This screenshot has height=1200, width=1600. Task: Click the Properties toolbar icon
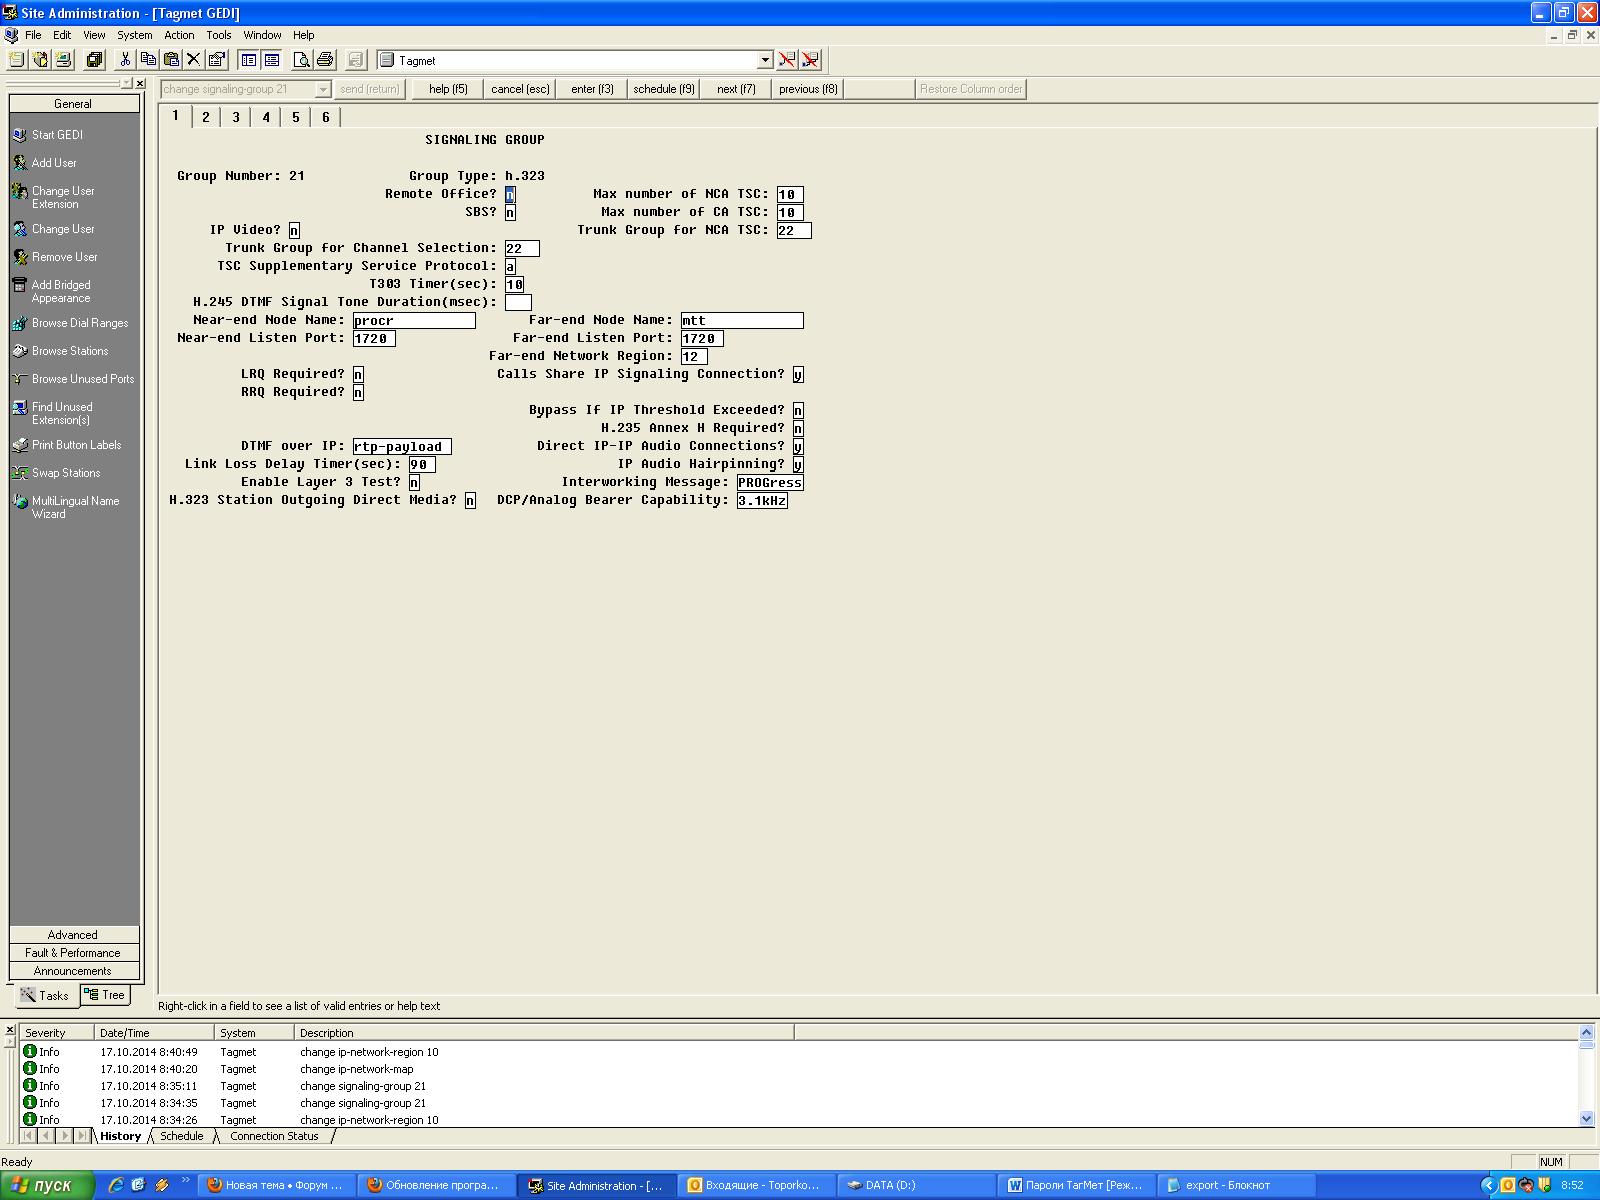tap(216, 60)
